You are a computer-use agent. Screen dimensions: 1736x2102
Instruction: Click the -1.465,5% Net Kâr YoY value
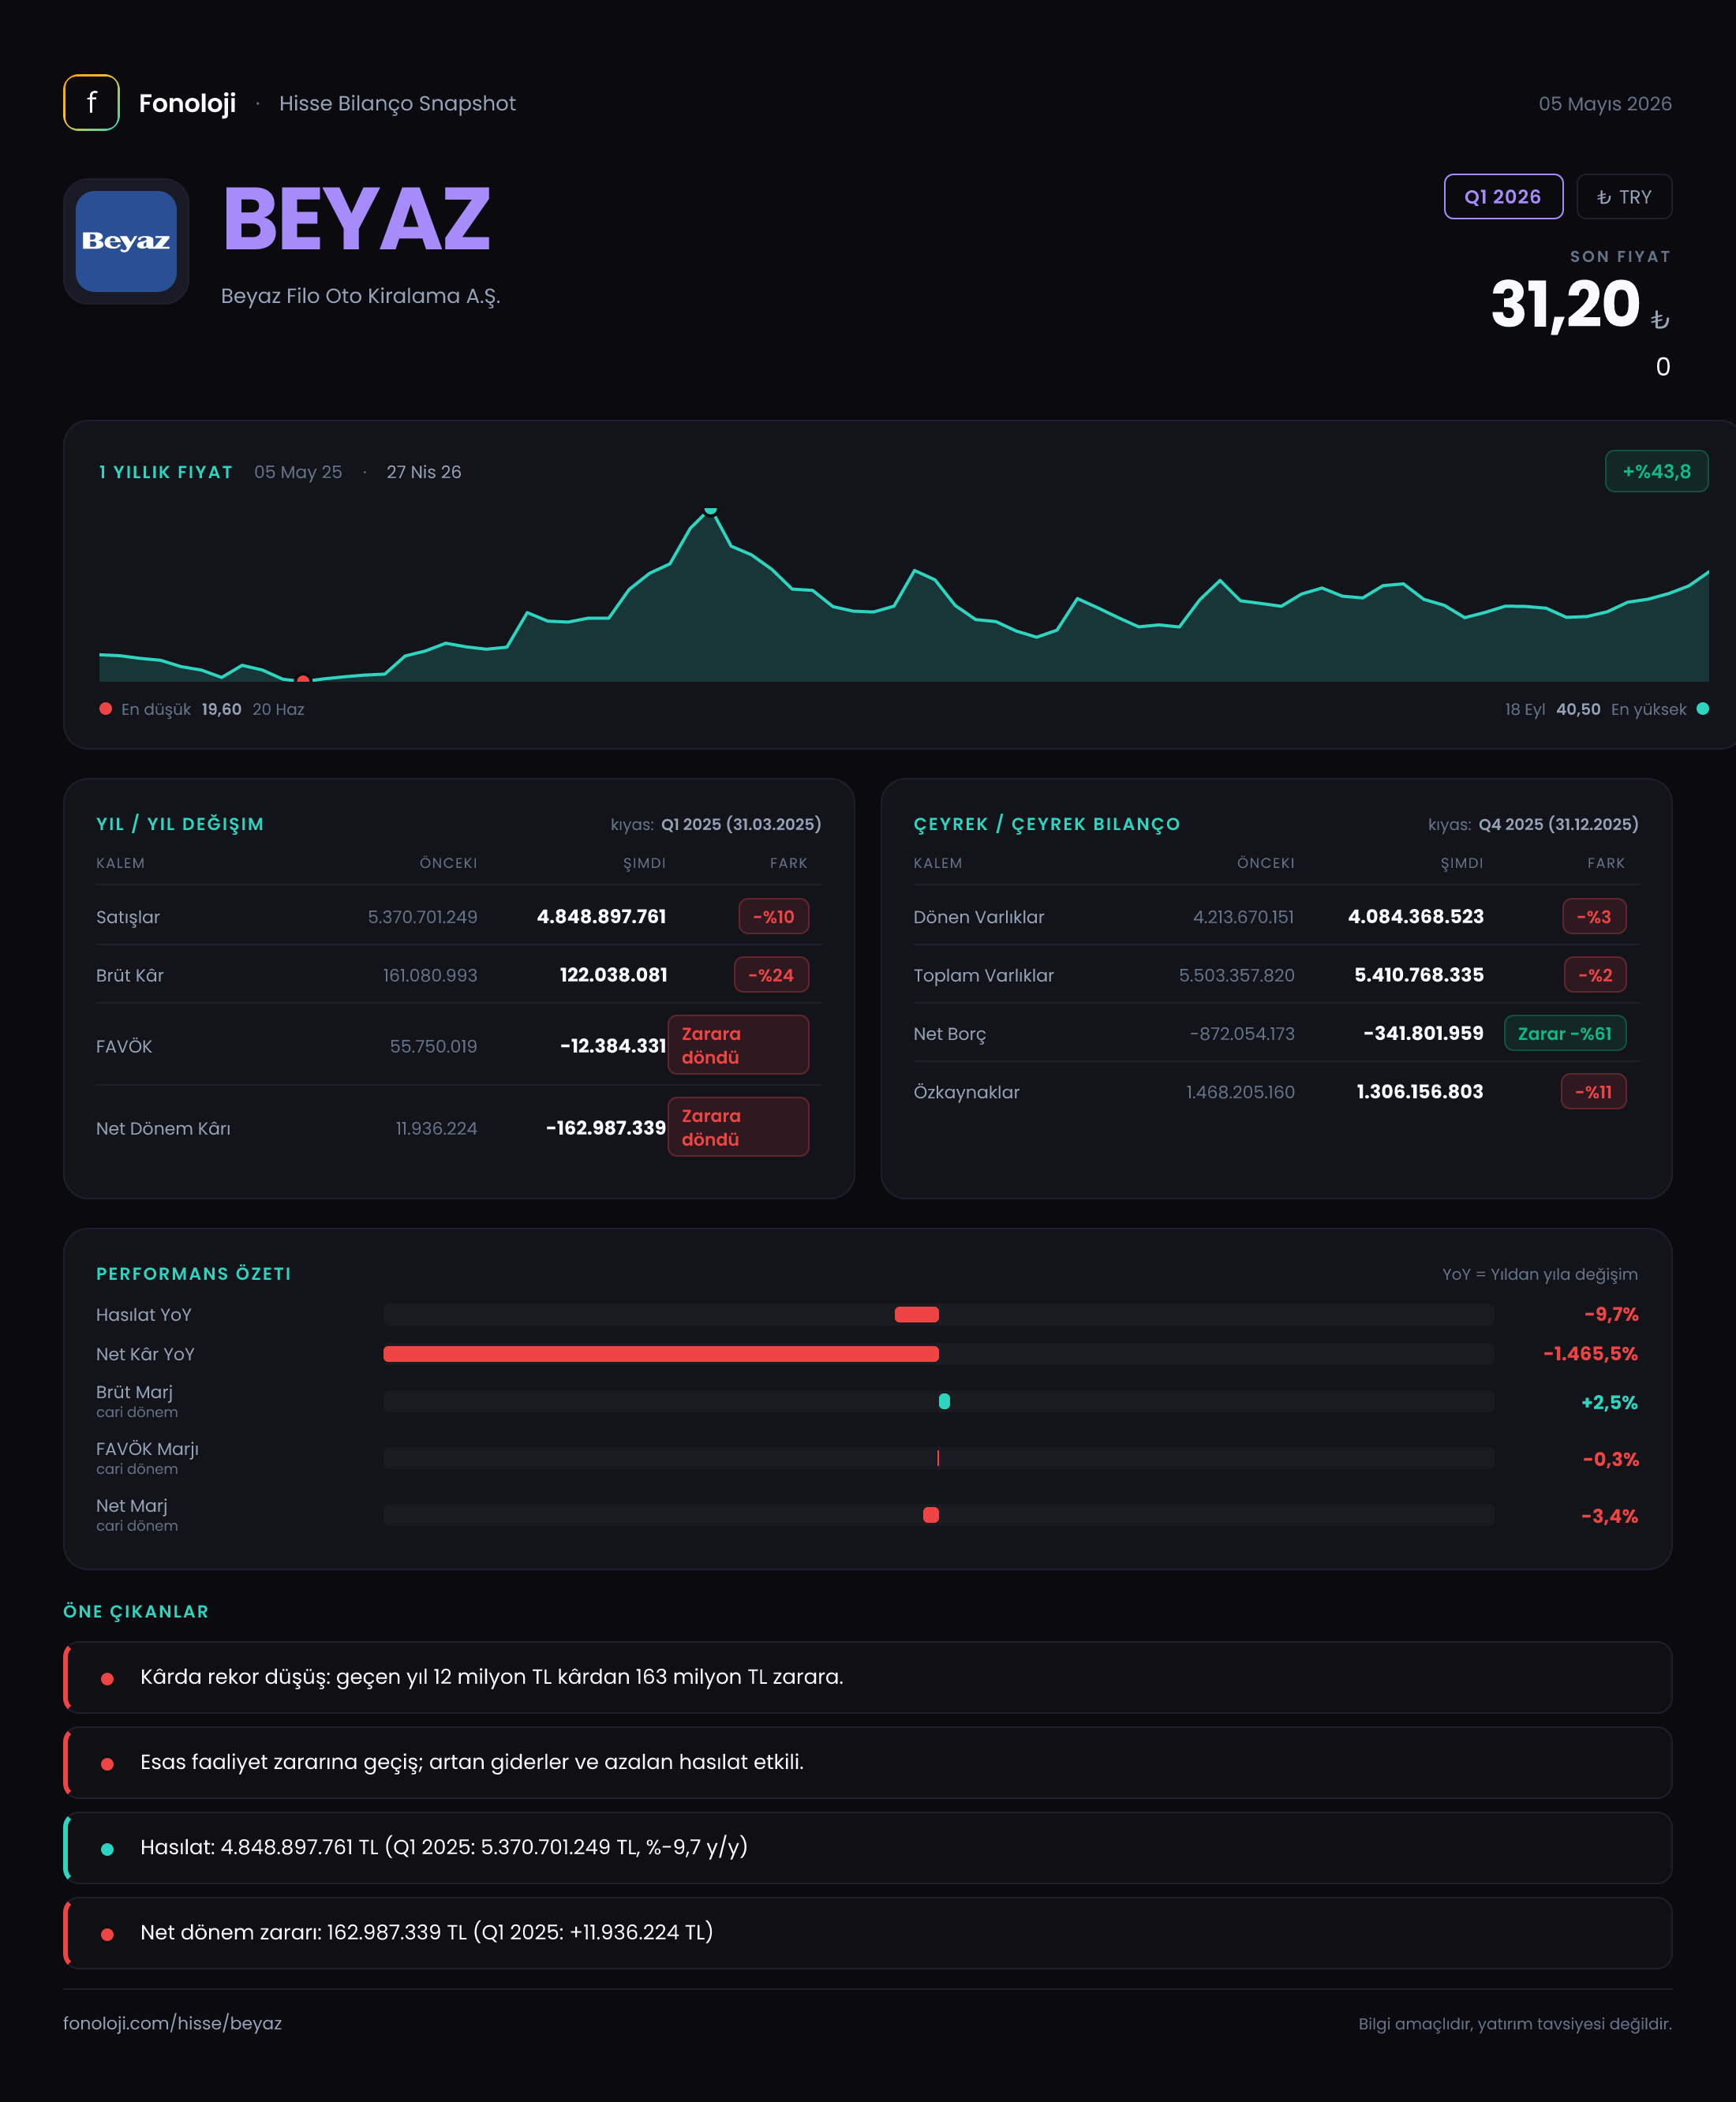click(x=1590, y=1354)
